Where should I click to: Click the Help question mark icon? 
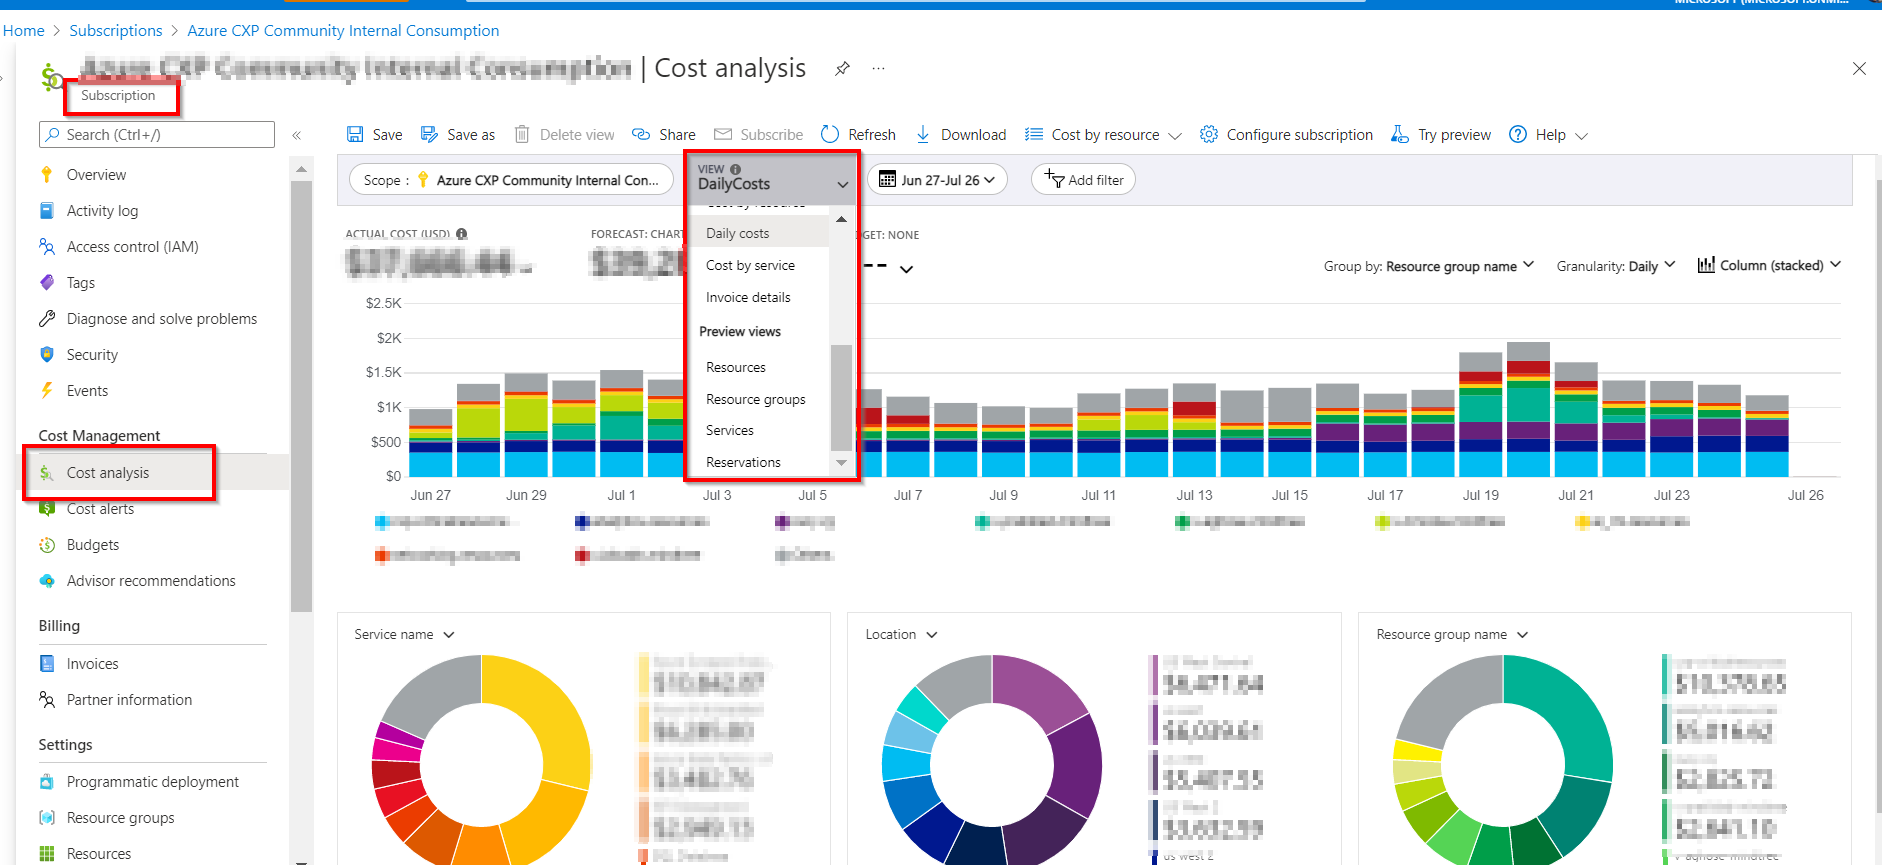tap(1518, 134)
